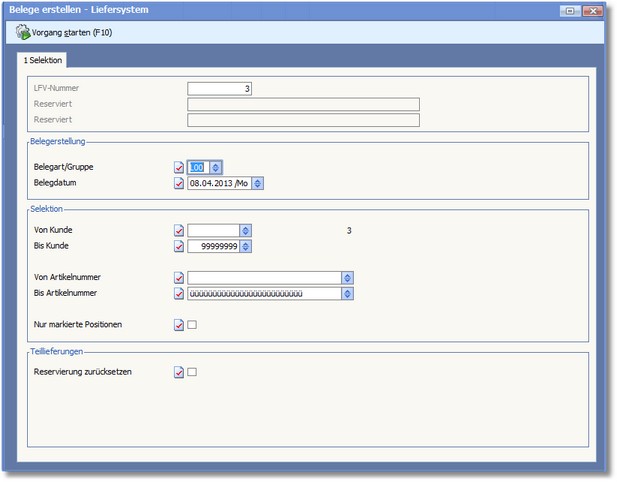Click the red-check icon beside Von Kunde
The width and height of the screenshot is (617, 482).
coord(179,231)
